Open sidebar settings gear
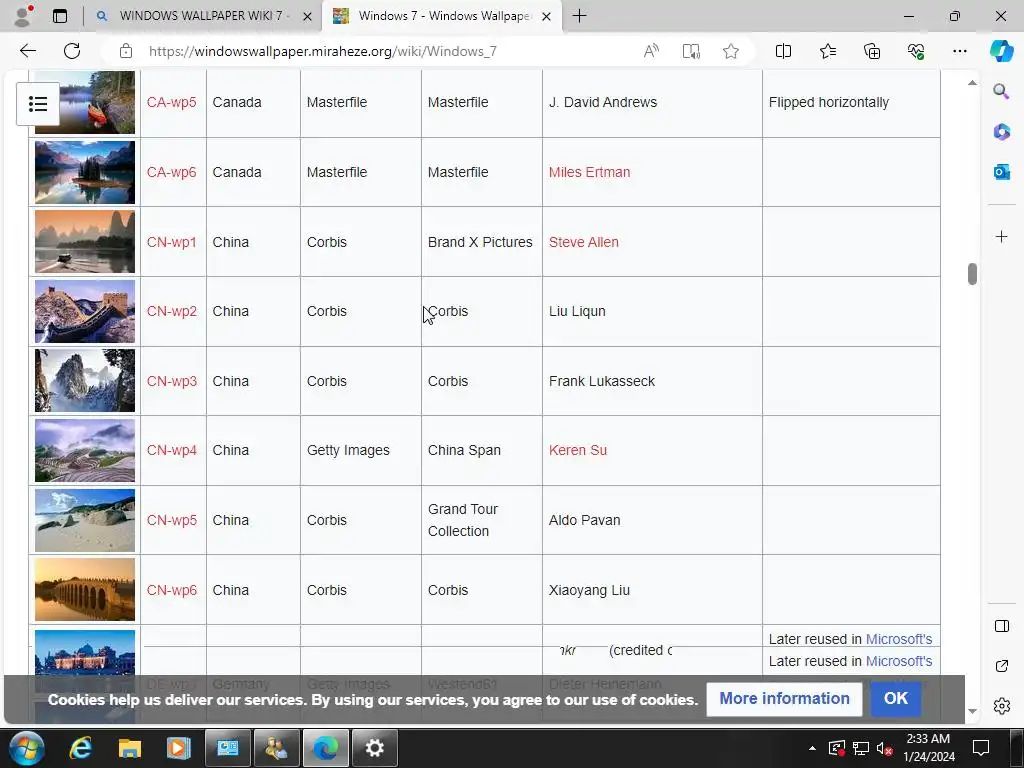Screen dimensions: 1024x768 click(1001, 706)
